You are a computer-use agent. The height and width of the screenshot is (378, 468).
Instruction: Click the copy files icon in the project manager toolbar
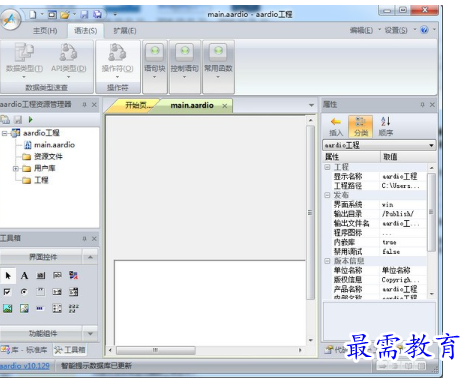pyautogui.click(x=5, y=119)
